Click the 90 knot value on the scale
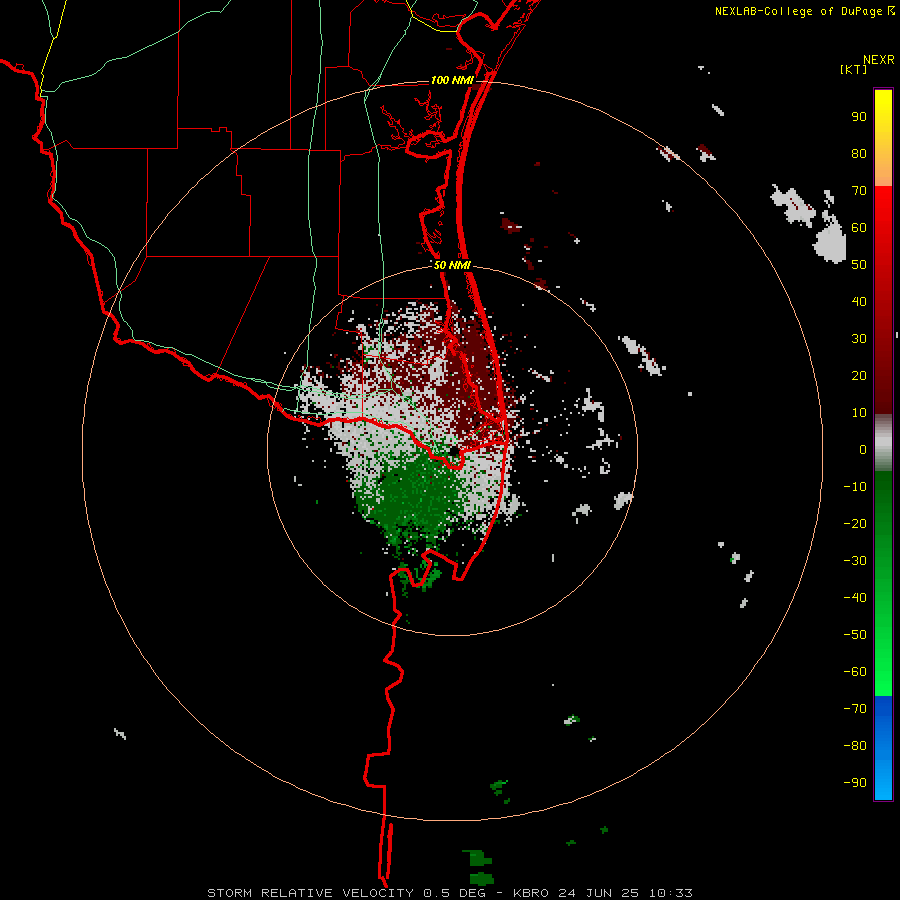Image resolution: width=900 pixels, height=900 pixels. [859, 117]
